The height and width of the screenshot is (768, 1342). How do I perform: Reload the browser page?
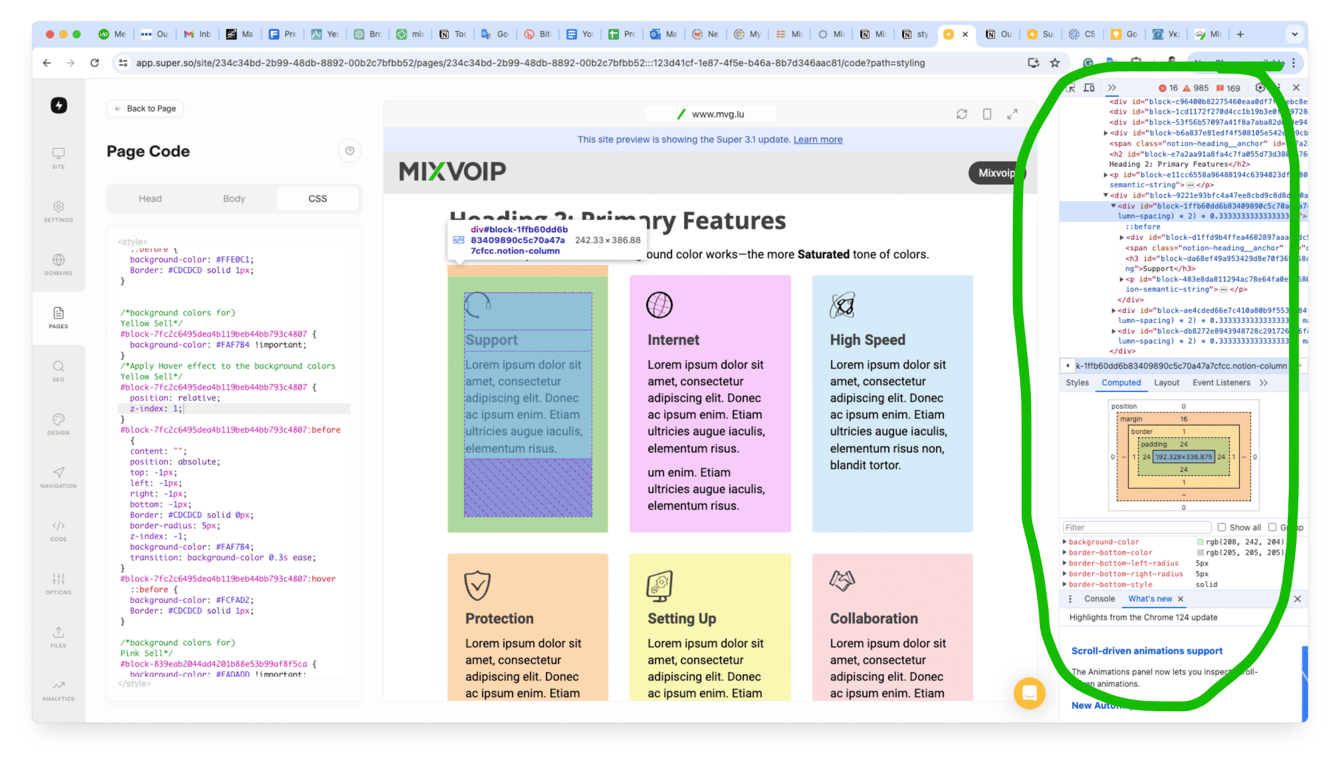click(x=95, y=63)
